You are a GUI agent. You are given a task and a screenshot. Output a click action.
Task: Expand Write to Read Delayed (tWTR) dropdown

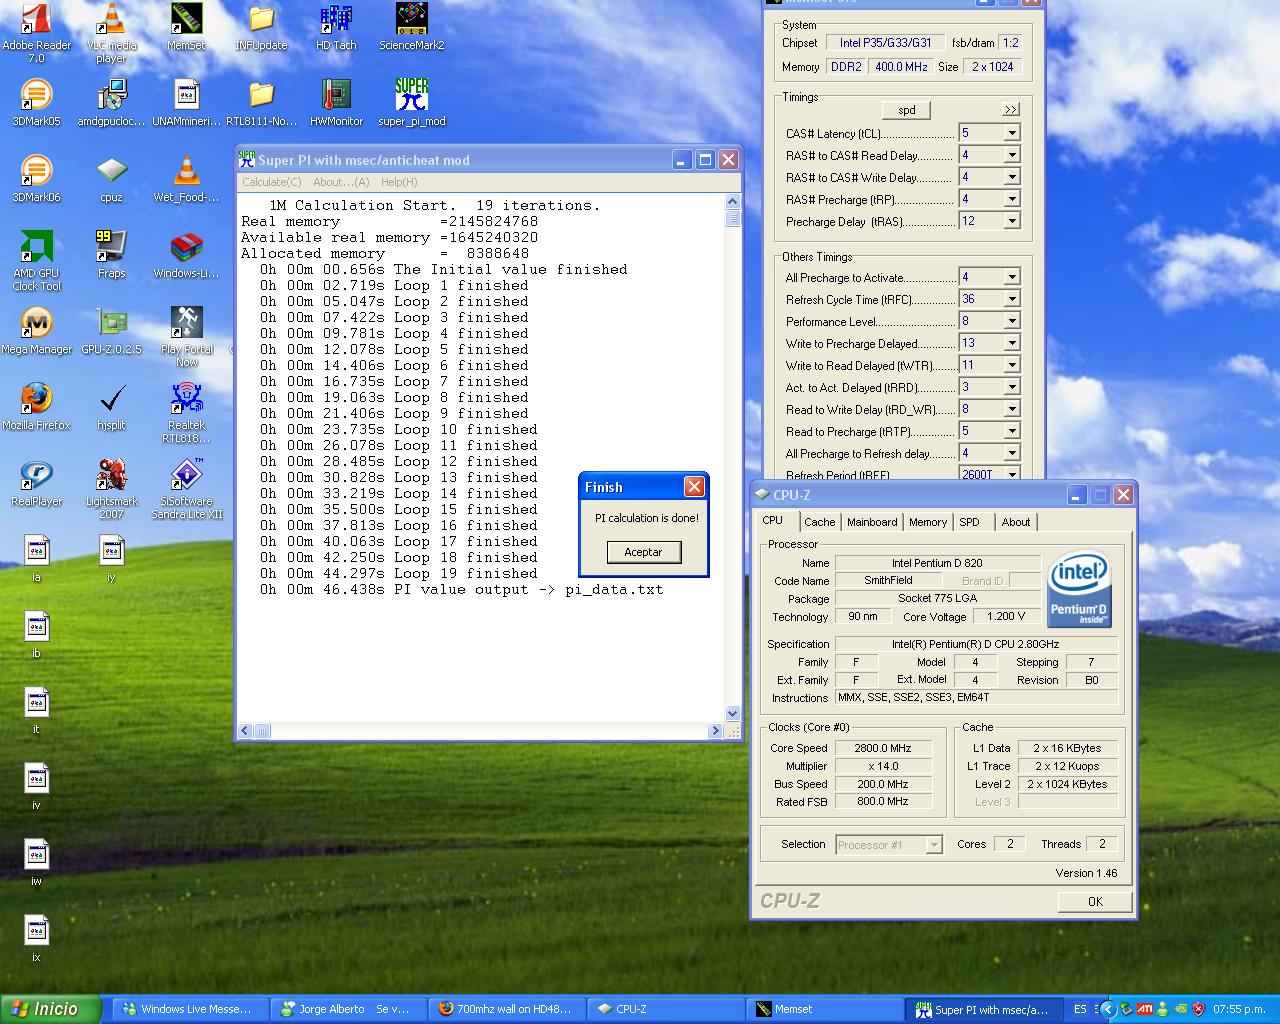1012,365
